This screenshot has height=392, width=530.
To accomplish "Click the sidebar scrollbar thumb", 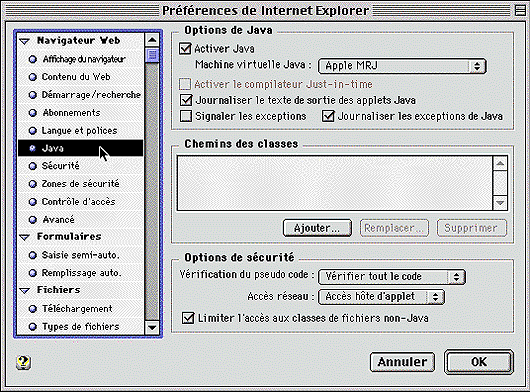I will pyautogui.click(x=152, y=55).
